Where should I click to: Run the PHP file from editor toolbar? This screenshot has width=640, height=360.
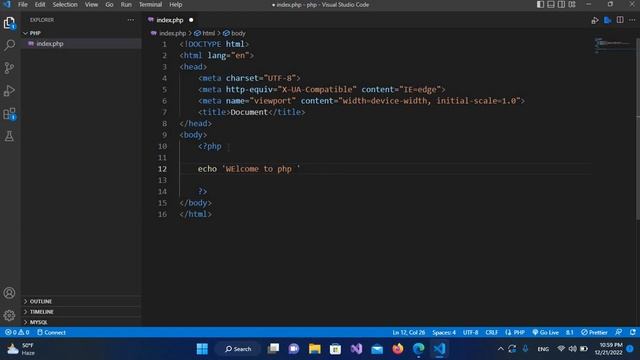[x=595, y=20]
